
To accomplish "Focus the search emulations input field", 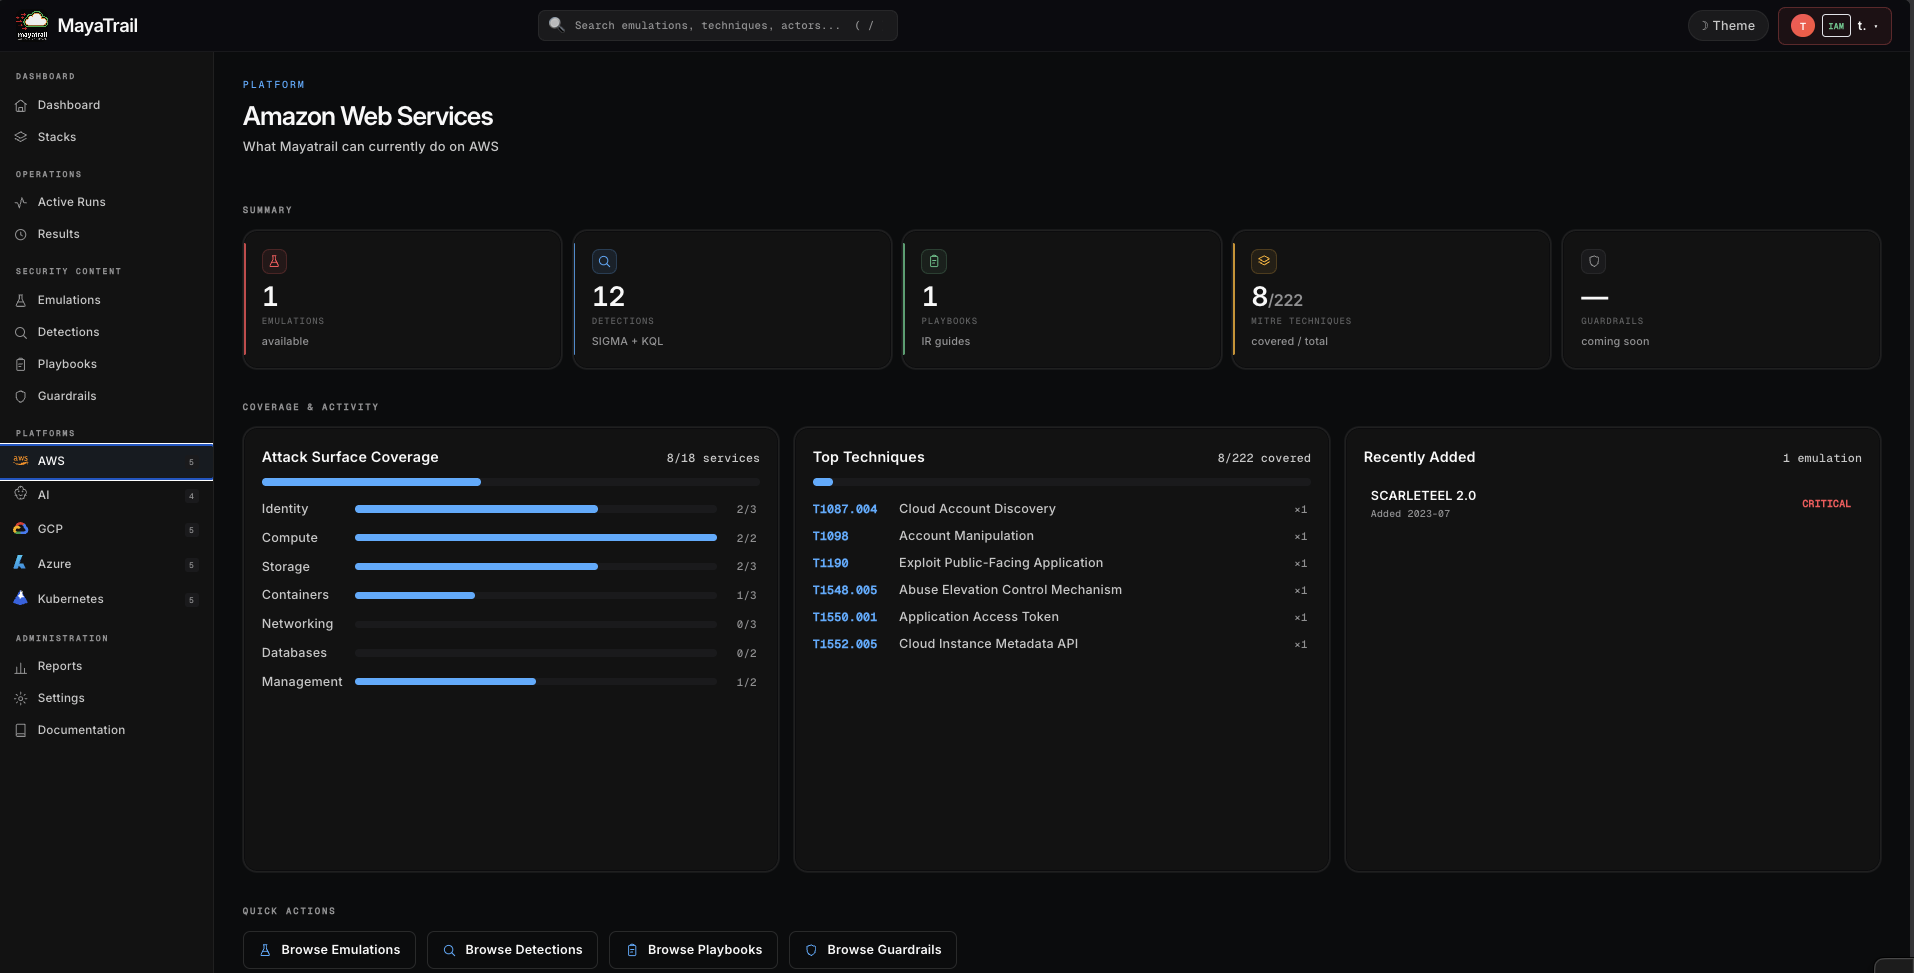I will coord(717,25).
